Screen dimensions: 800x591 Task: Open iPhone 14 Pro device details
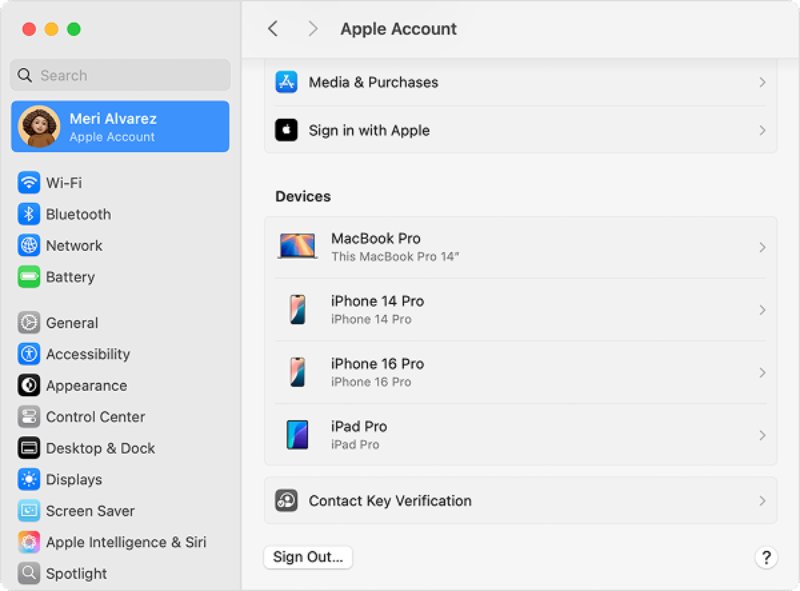point(520,309)
